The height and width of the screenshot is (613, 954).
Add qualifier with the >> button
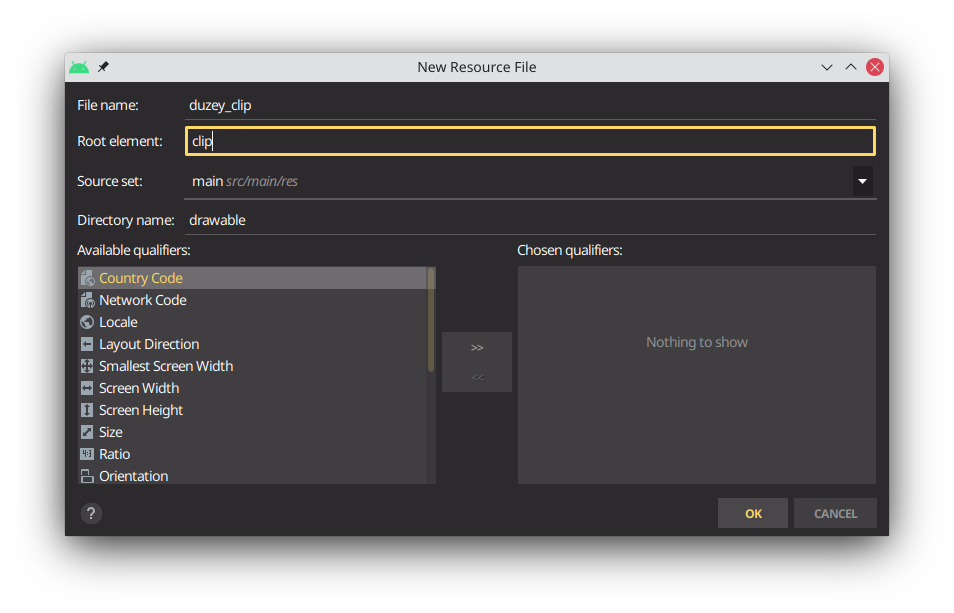pyautogui.click(x=477, y=347)
